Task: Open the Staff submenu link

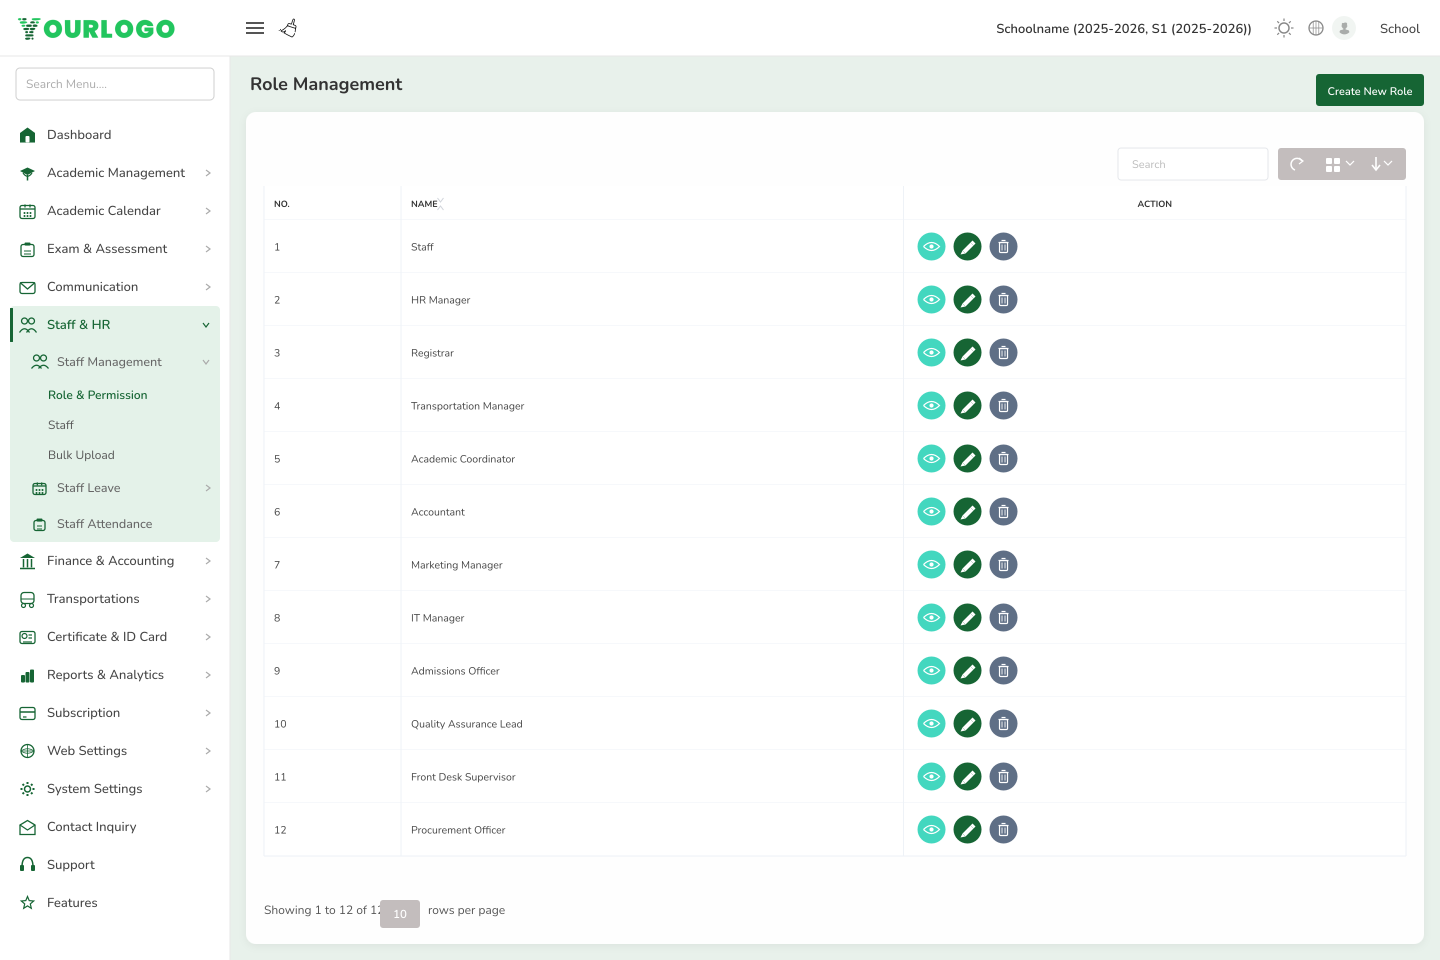Action: [61, 425]
